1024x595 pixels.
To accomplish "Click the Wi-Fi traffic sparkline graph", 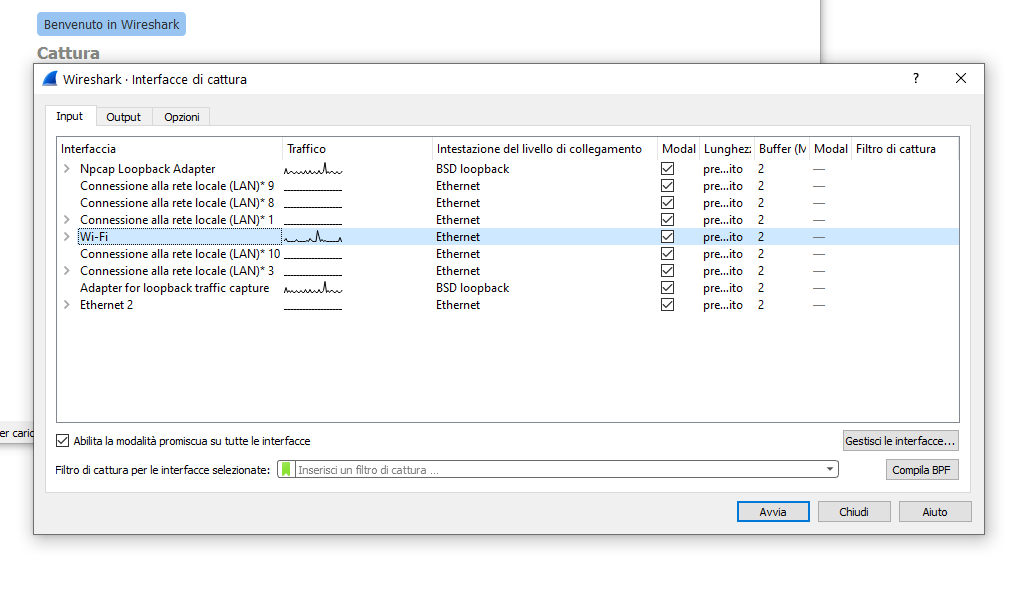I will pos(313,236).
